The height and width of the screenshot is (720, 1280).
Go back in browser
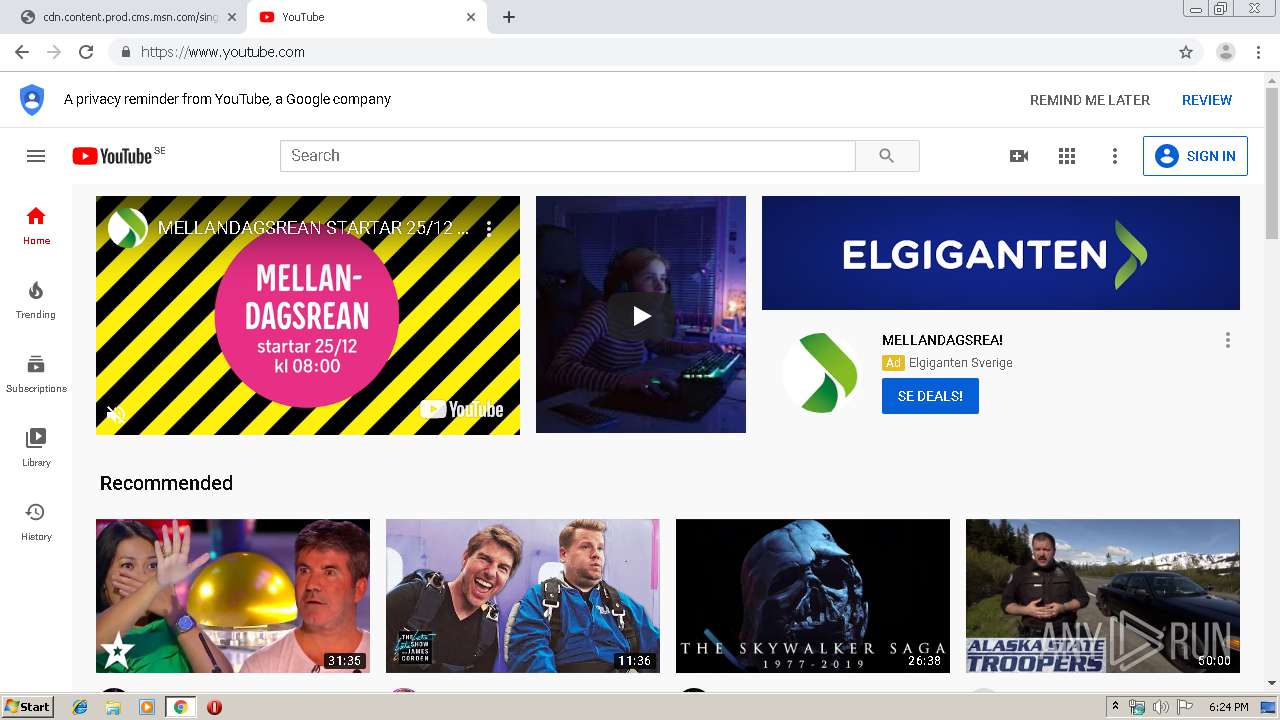(x=22, y=52)
